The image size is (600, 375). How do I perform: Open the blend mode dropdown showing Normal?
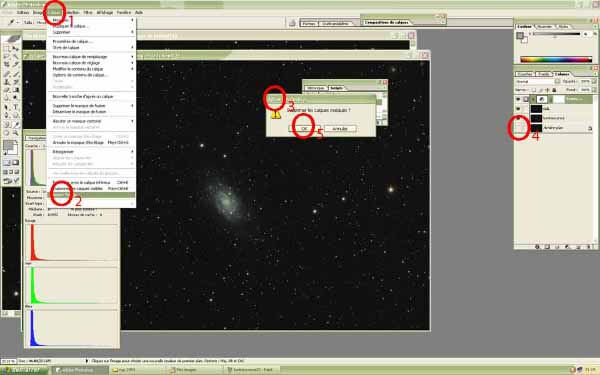click(537, 82)
